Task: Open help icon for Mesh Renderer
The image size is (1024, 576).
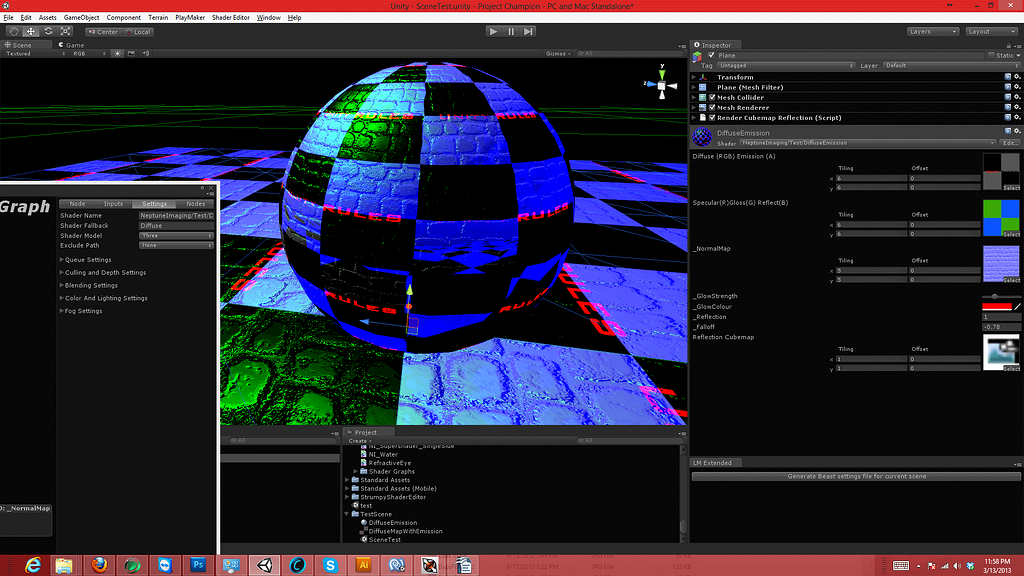Action: coord(1007,107)
